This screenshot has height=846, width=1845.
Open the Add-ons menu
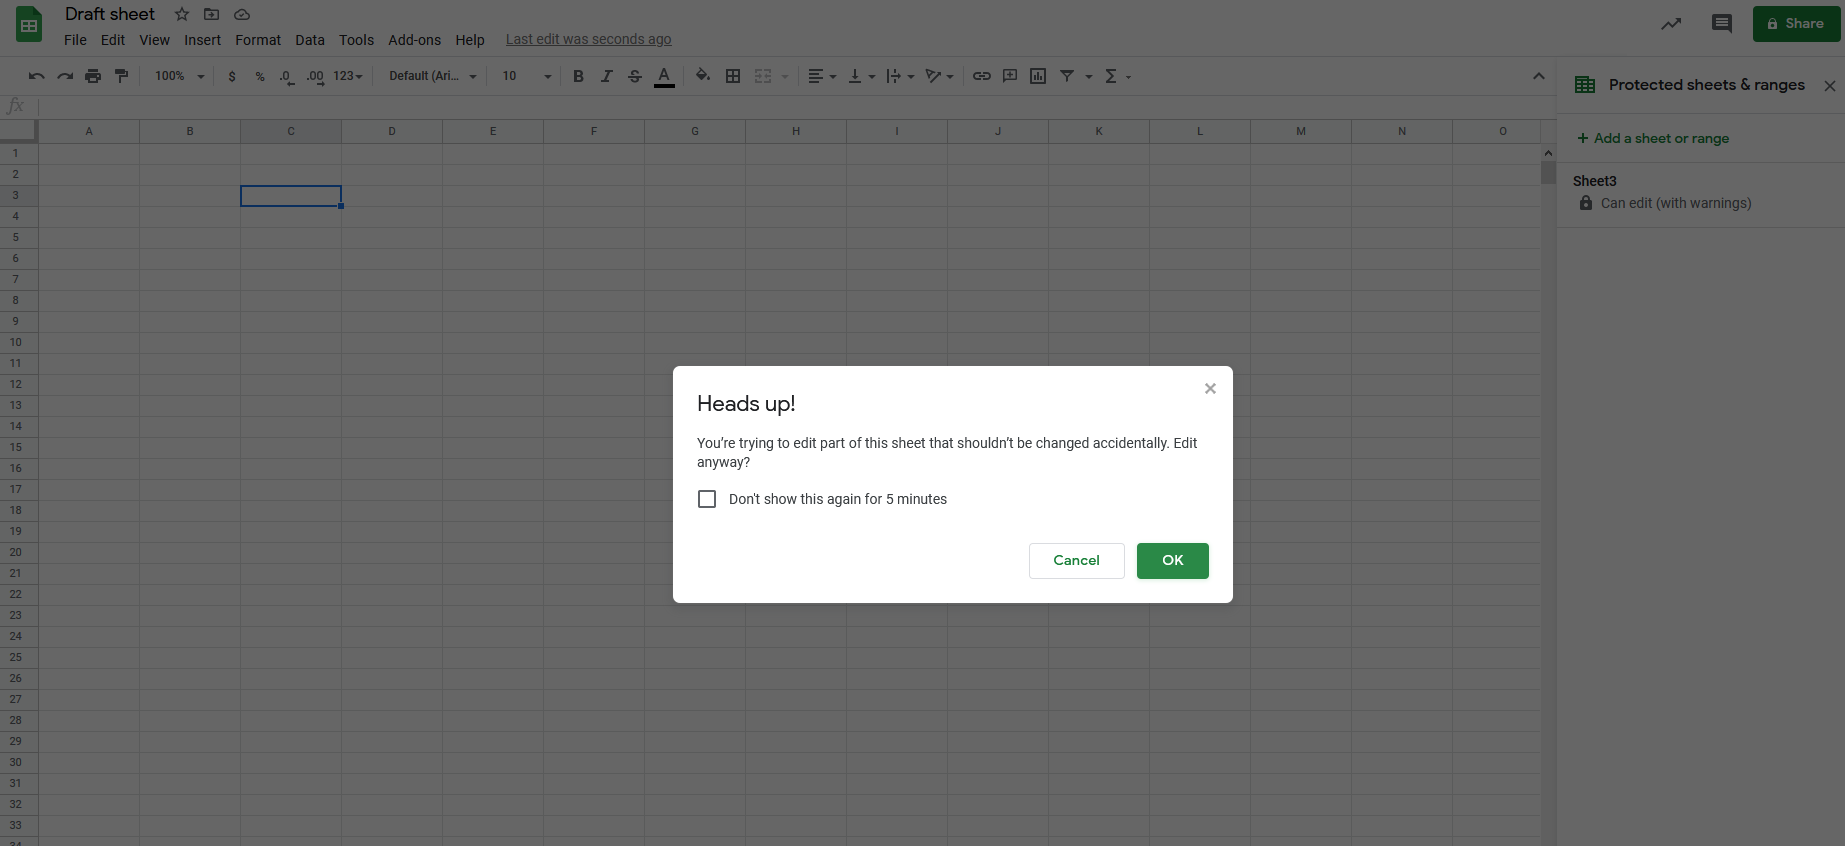pyautogui.click(x=414, y=40)
